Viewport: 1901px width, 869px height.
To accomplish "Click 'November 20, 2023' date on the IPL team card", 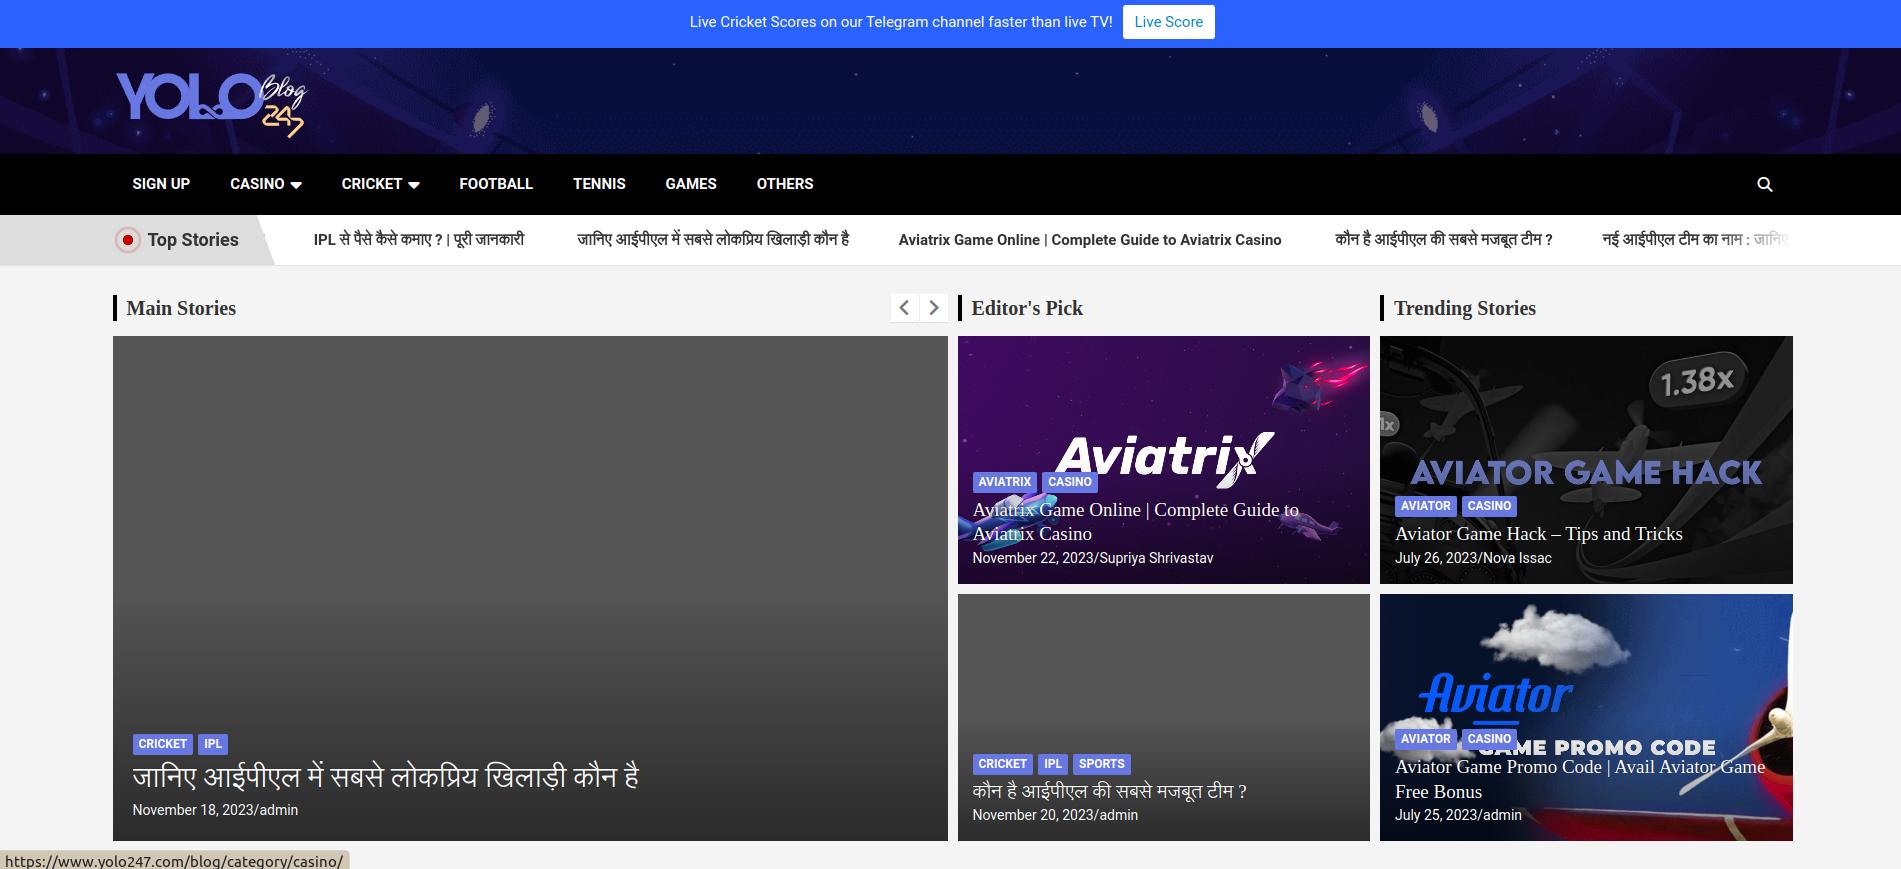I will point(1034,815).
